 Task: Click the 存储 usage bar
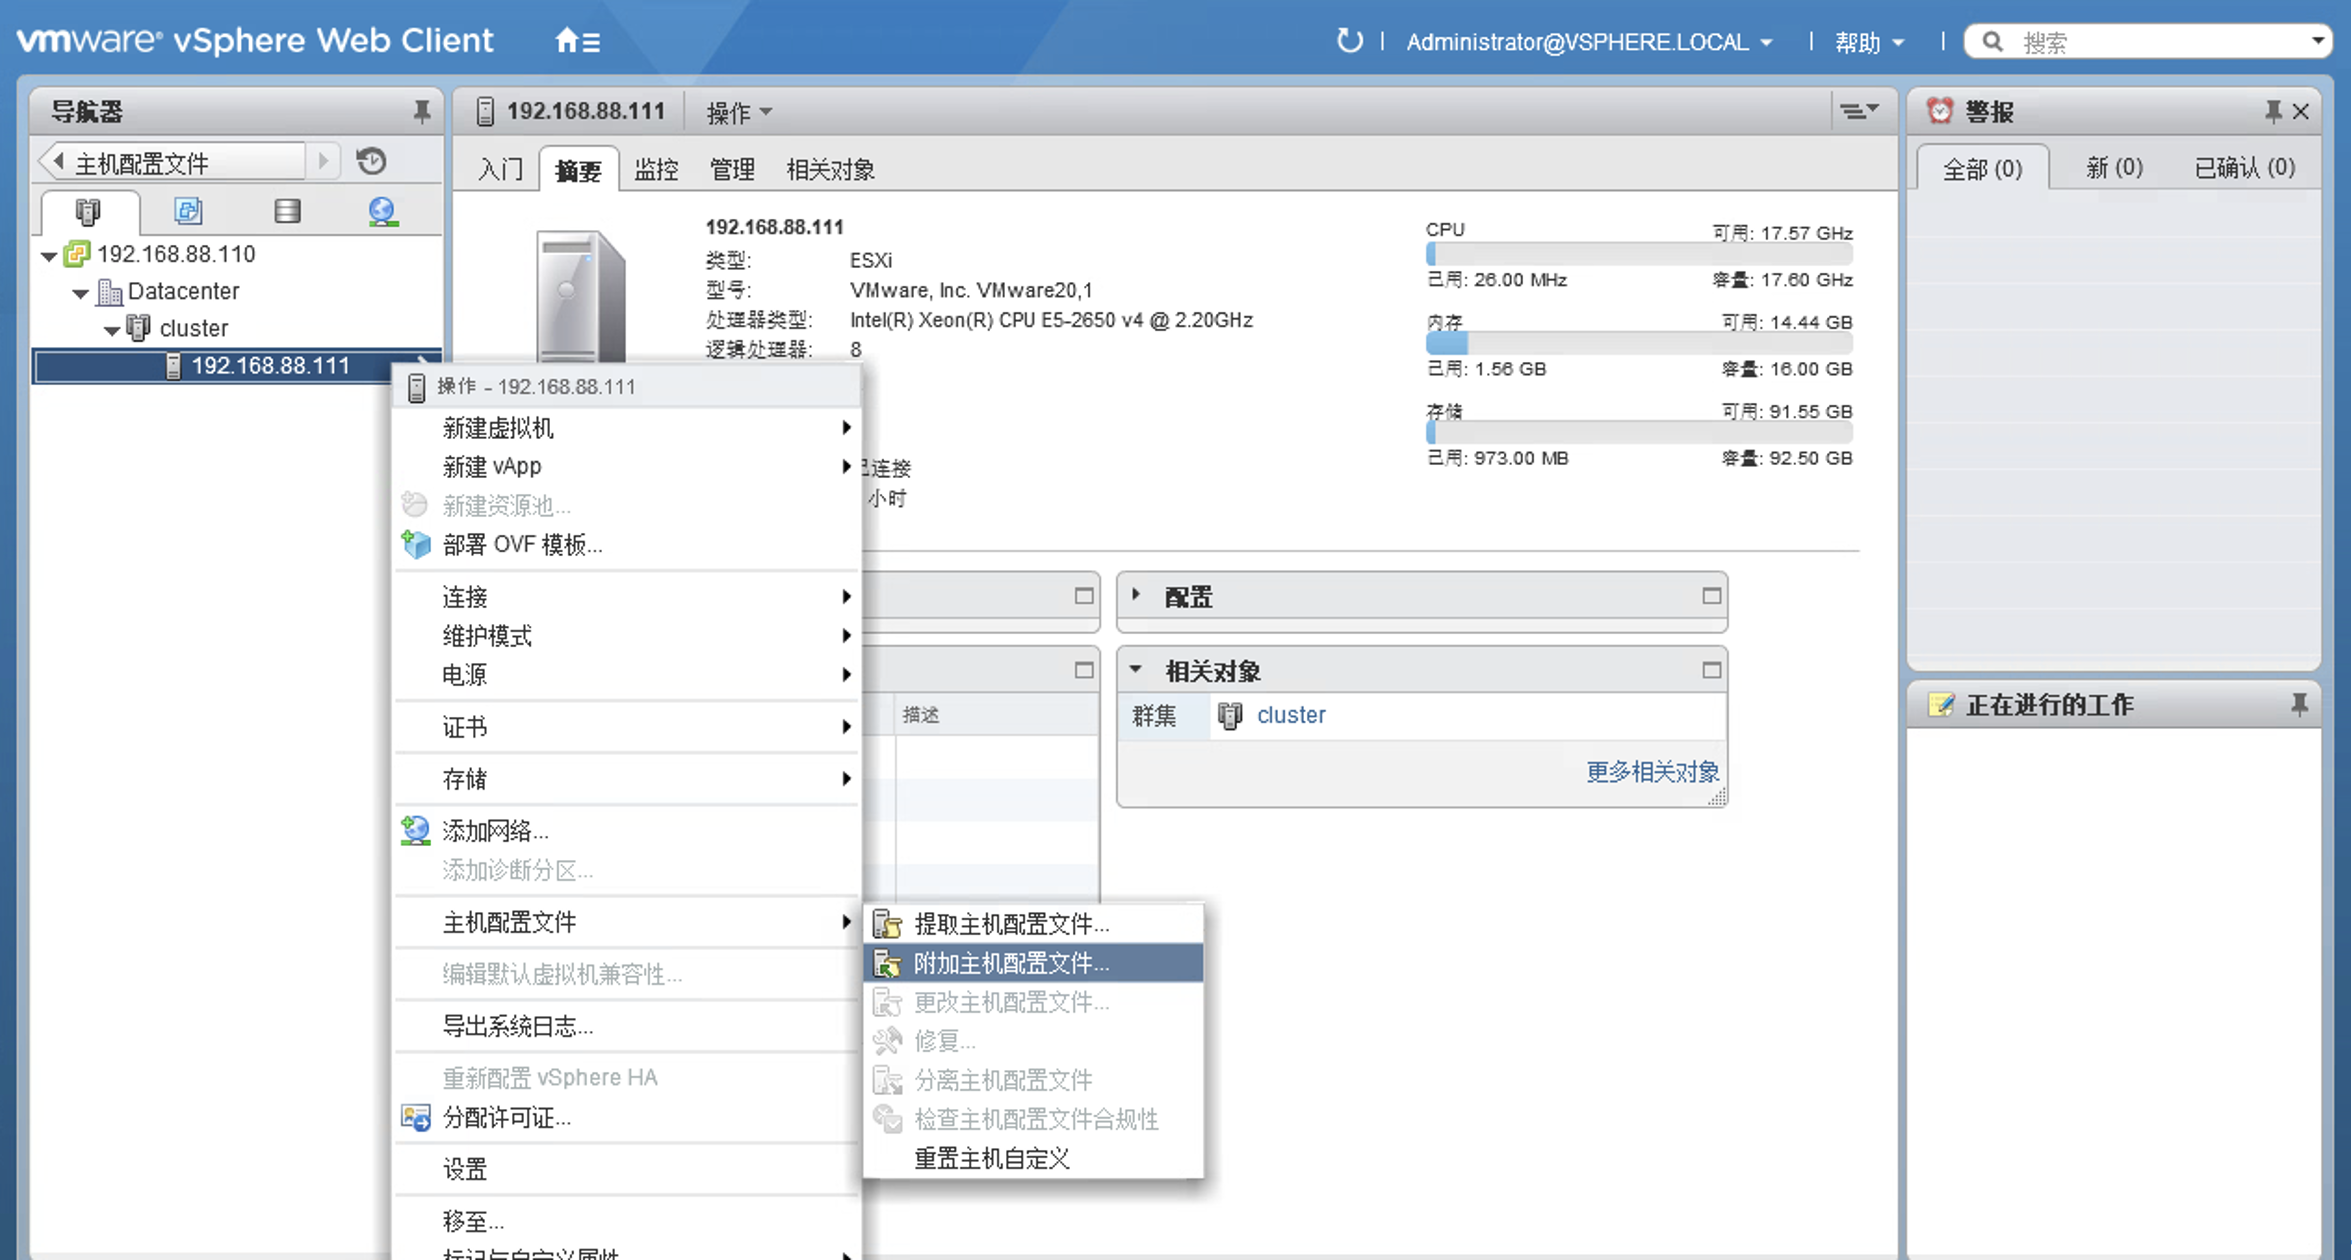pyautogui.click(x=1639, y=434)
